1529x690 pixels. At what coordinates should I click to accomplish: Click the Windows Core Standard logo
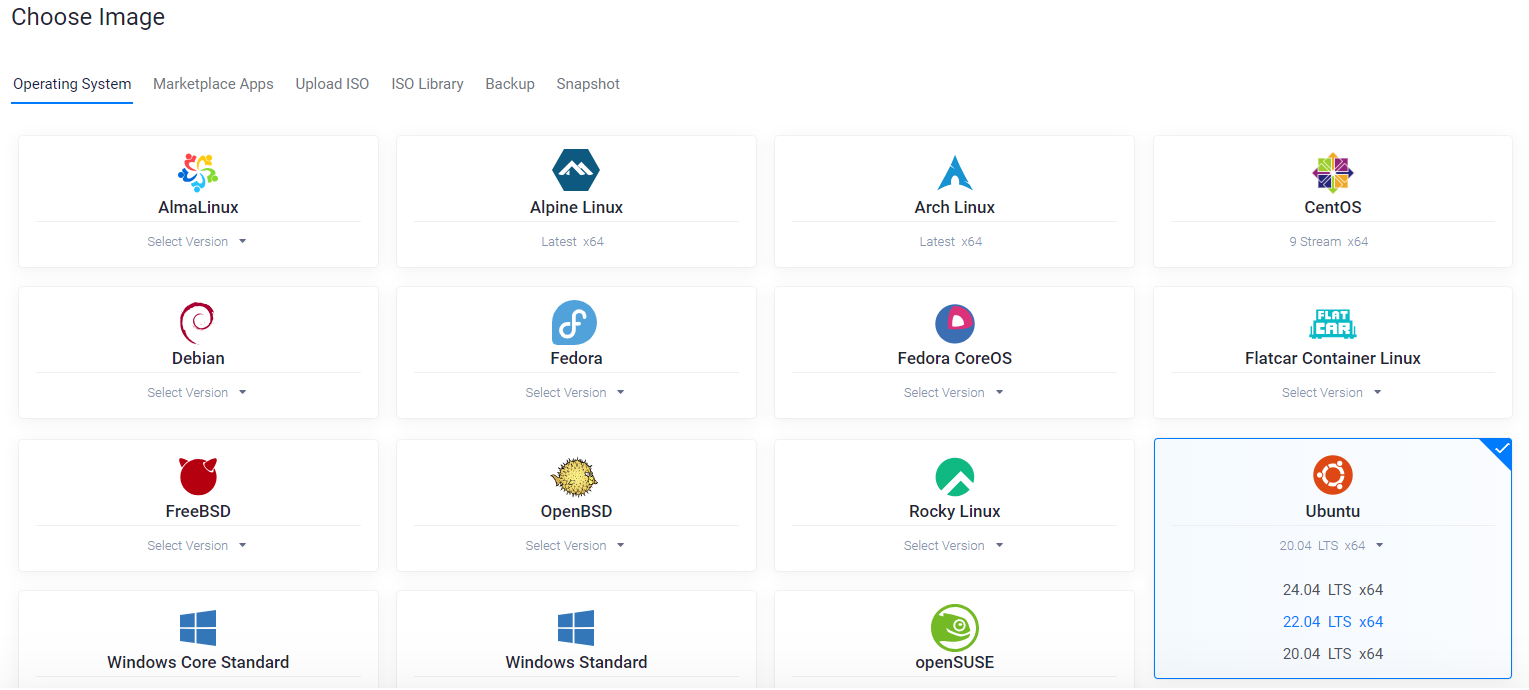point(198,628)
